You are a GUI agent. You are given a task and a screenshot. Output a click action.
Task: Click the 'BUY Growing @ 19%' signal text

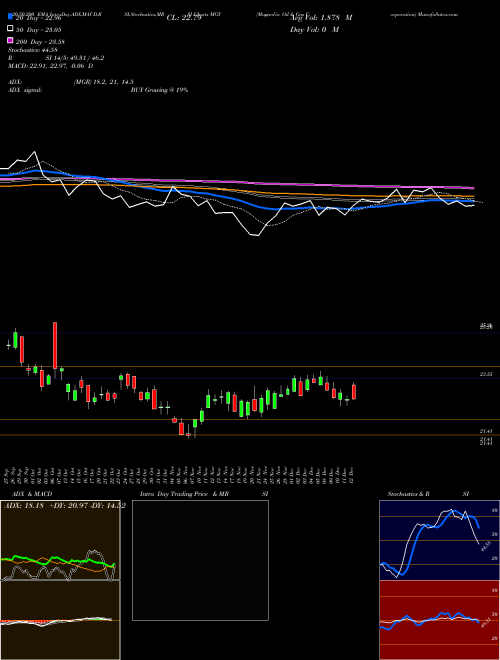click(159, 90)
